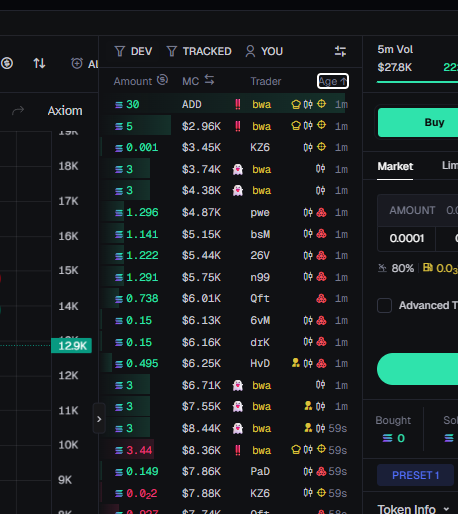Image resolution: width=458 pixels, height=514 pixels.
Task: Click the 12.9K current price label
Action: pyautogui.click(x=72, y=346)
